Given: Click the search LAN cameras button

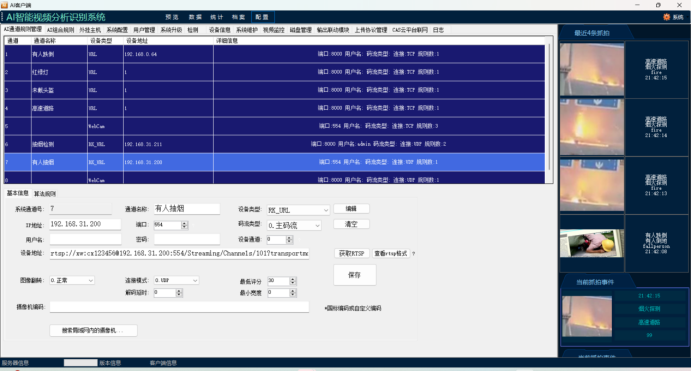Looking at the screenshot, I should (x=93, y=330).
